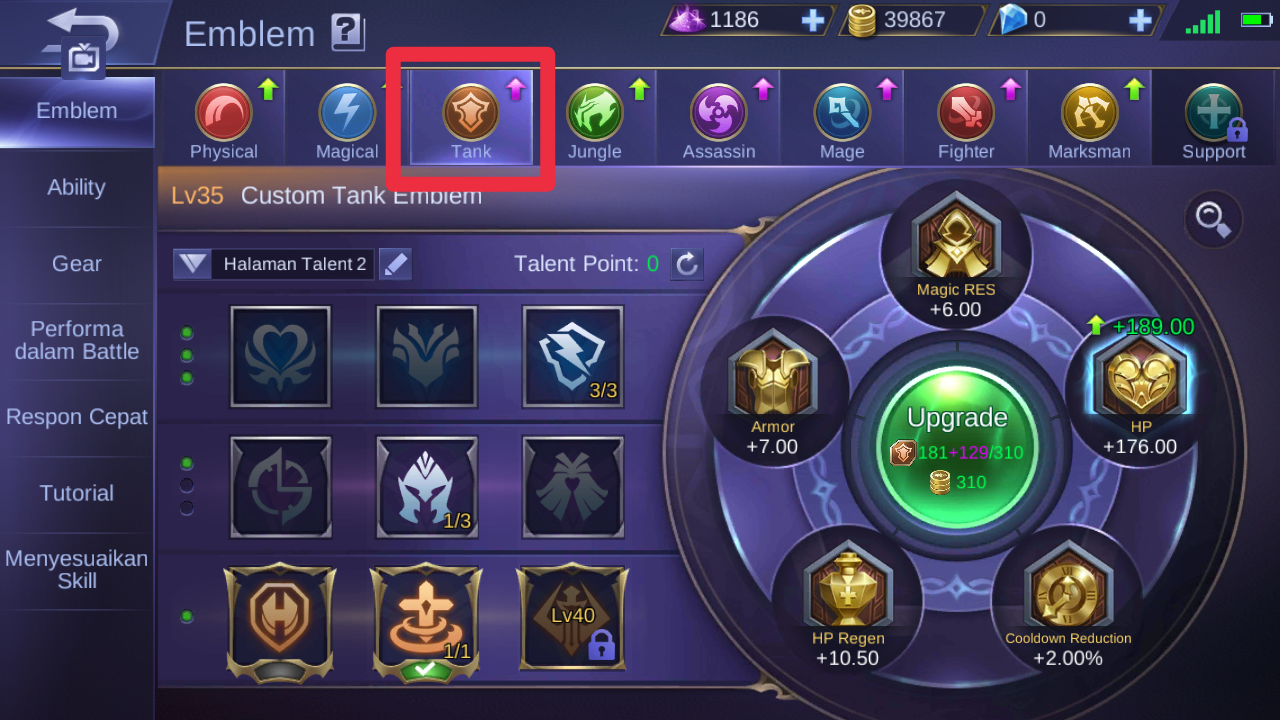Screen dimensions: 1280x720
Task: Switch to the Gear sidebar tab
Action: tap(77, 264)
